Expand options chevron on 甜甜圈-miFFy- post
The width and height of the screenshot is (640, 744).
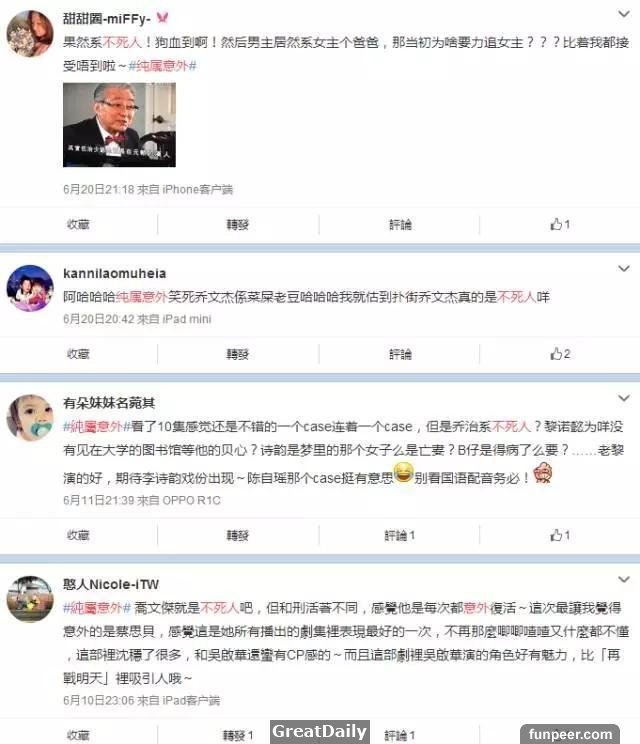tap(624, 14)
